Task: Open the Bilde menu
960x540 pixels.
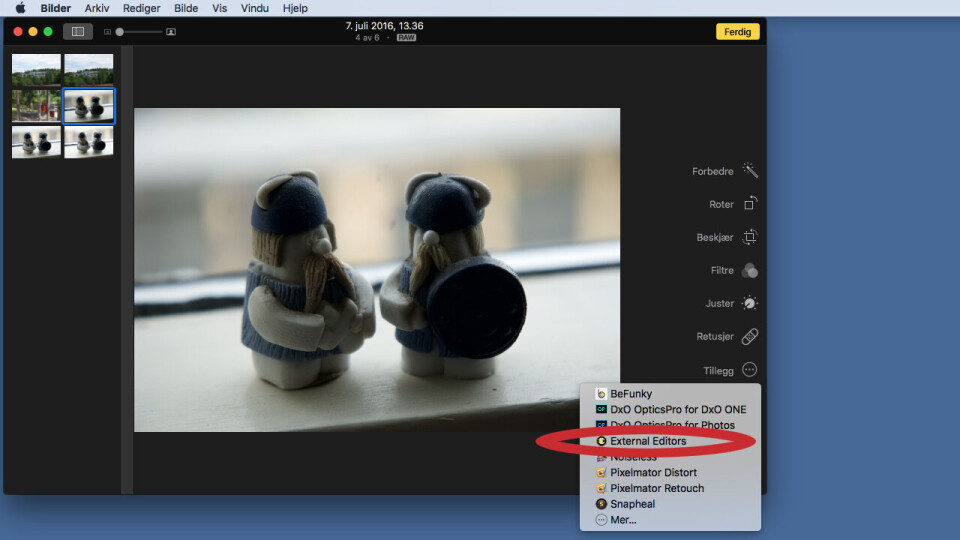Action: pyautogui.click(x=186, y=8)
